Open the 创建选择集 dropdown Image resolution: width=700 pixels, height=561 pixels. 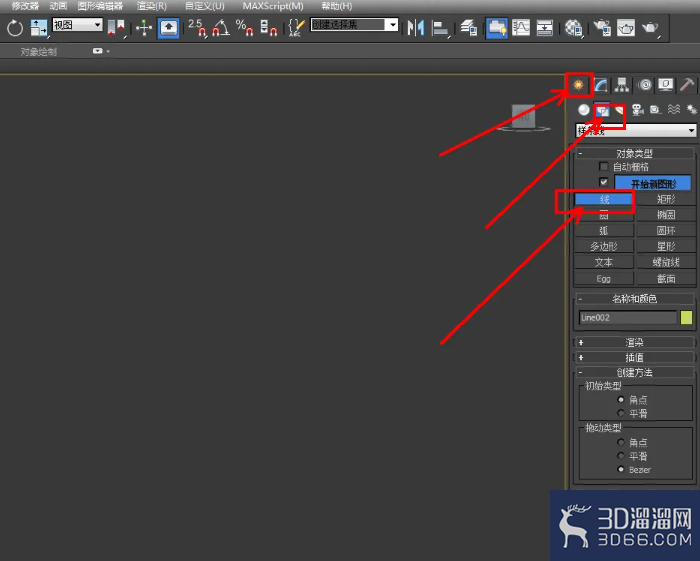tap(354, 25)
